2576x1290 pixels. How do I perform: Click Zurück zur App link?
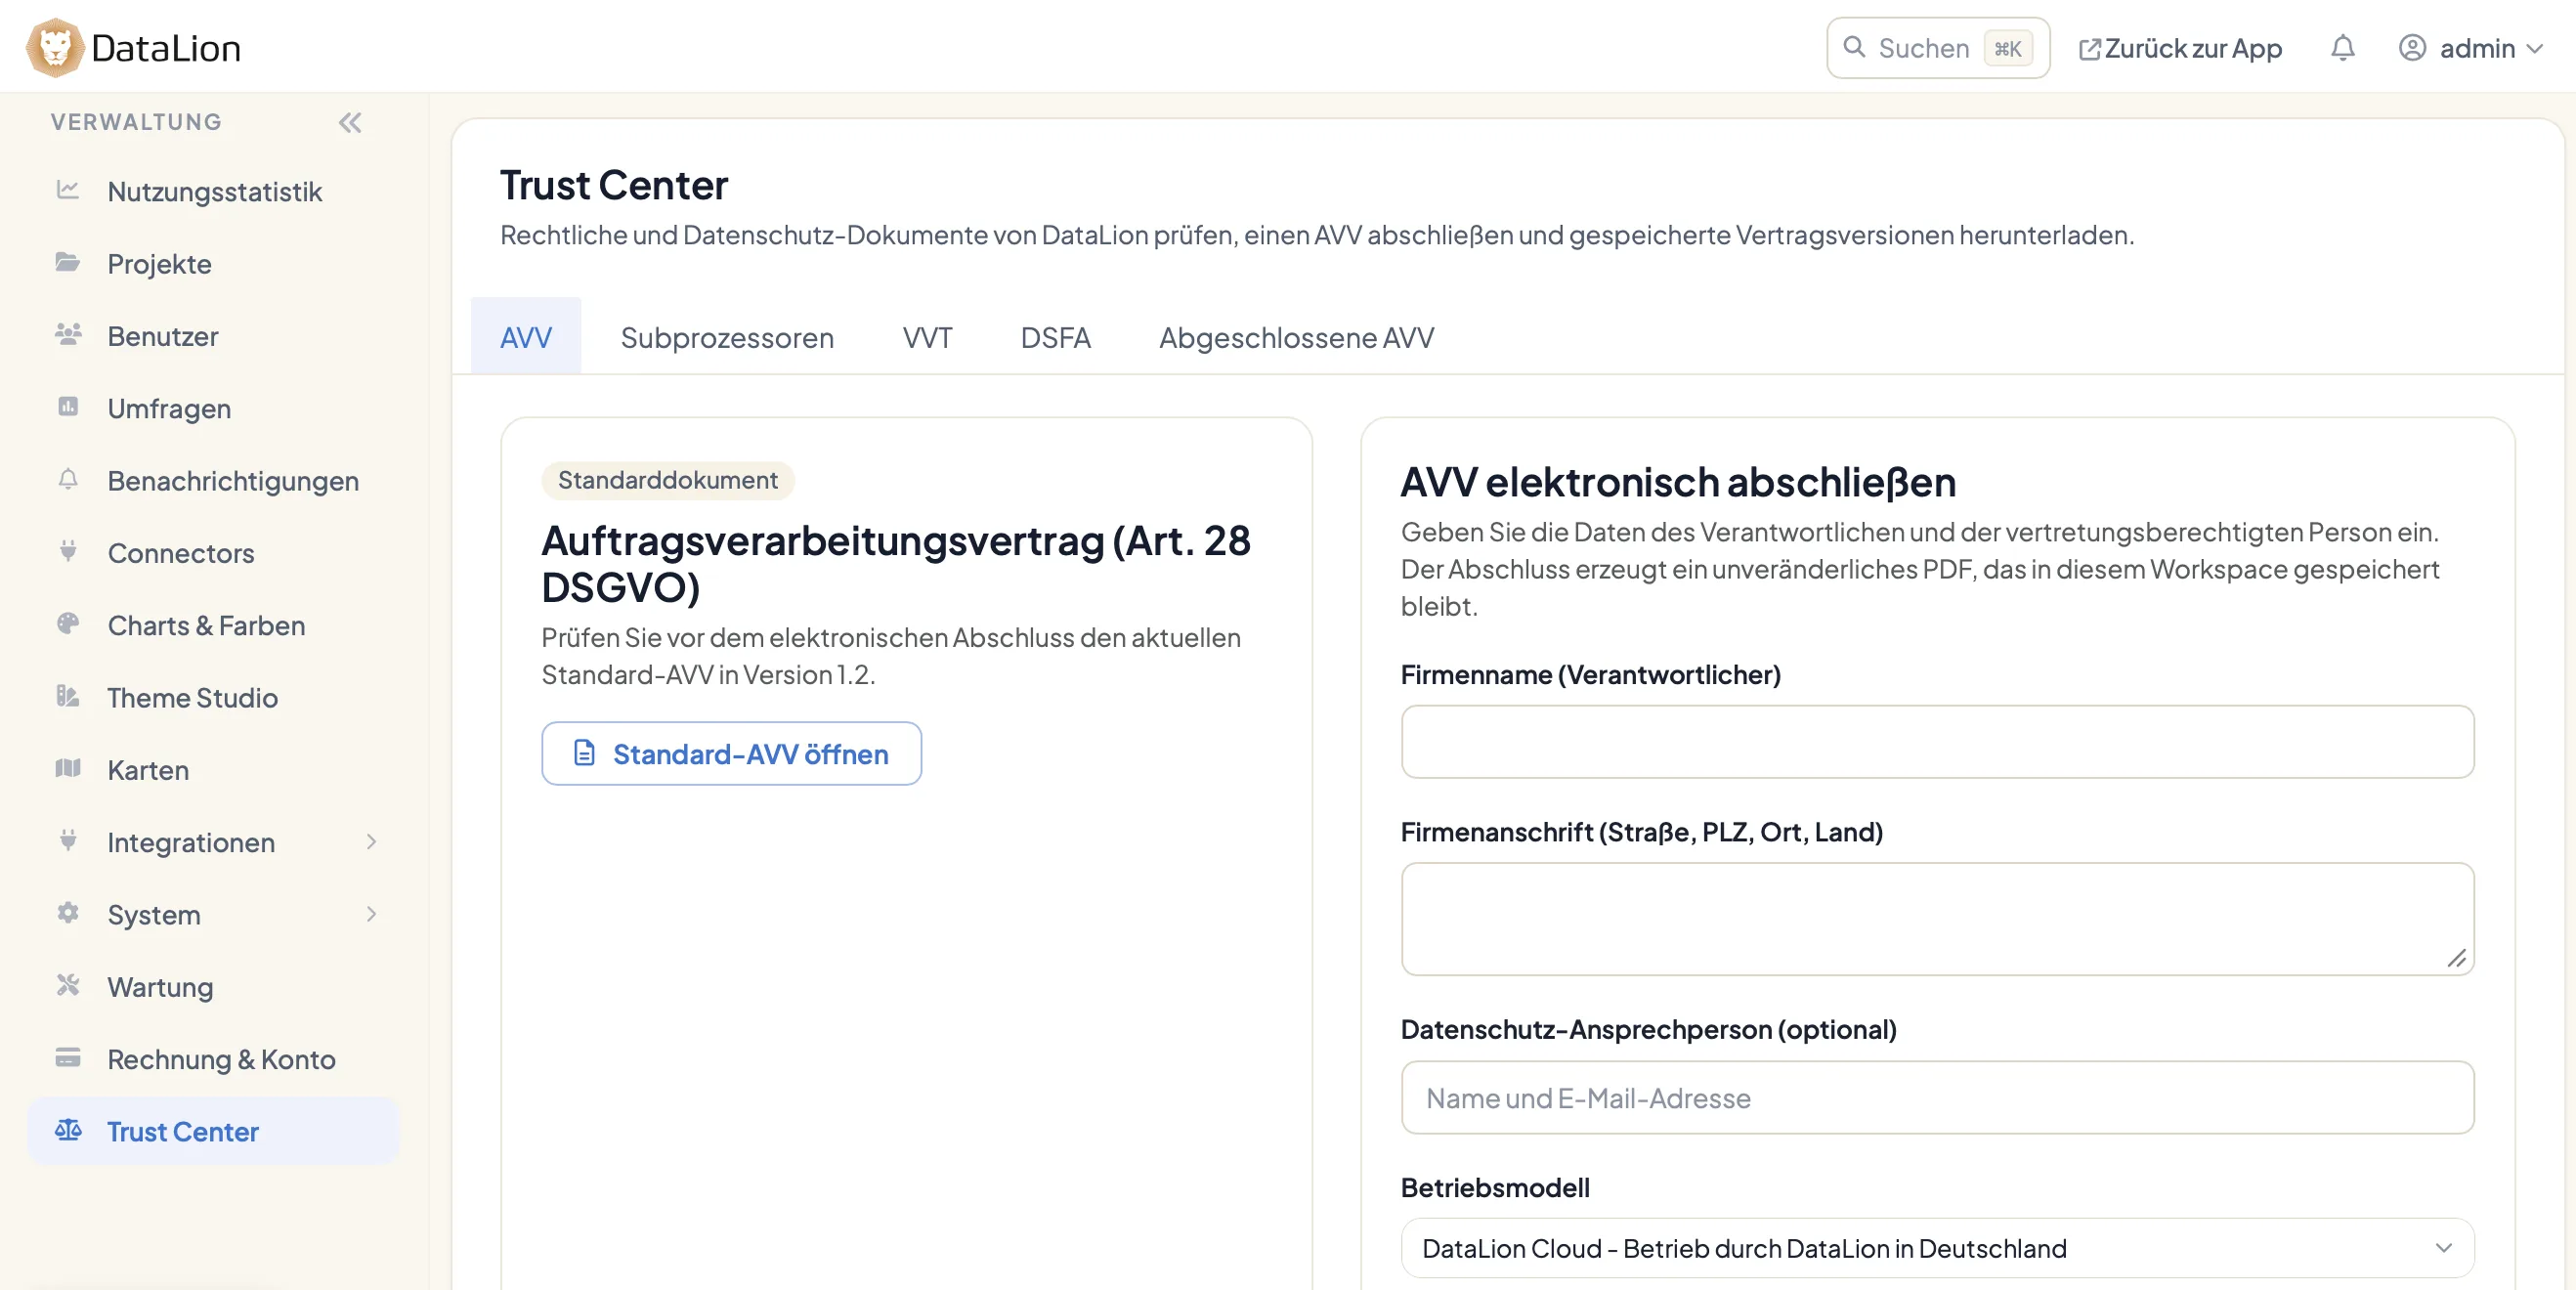pos(2181,48)
